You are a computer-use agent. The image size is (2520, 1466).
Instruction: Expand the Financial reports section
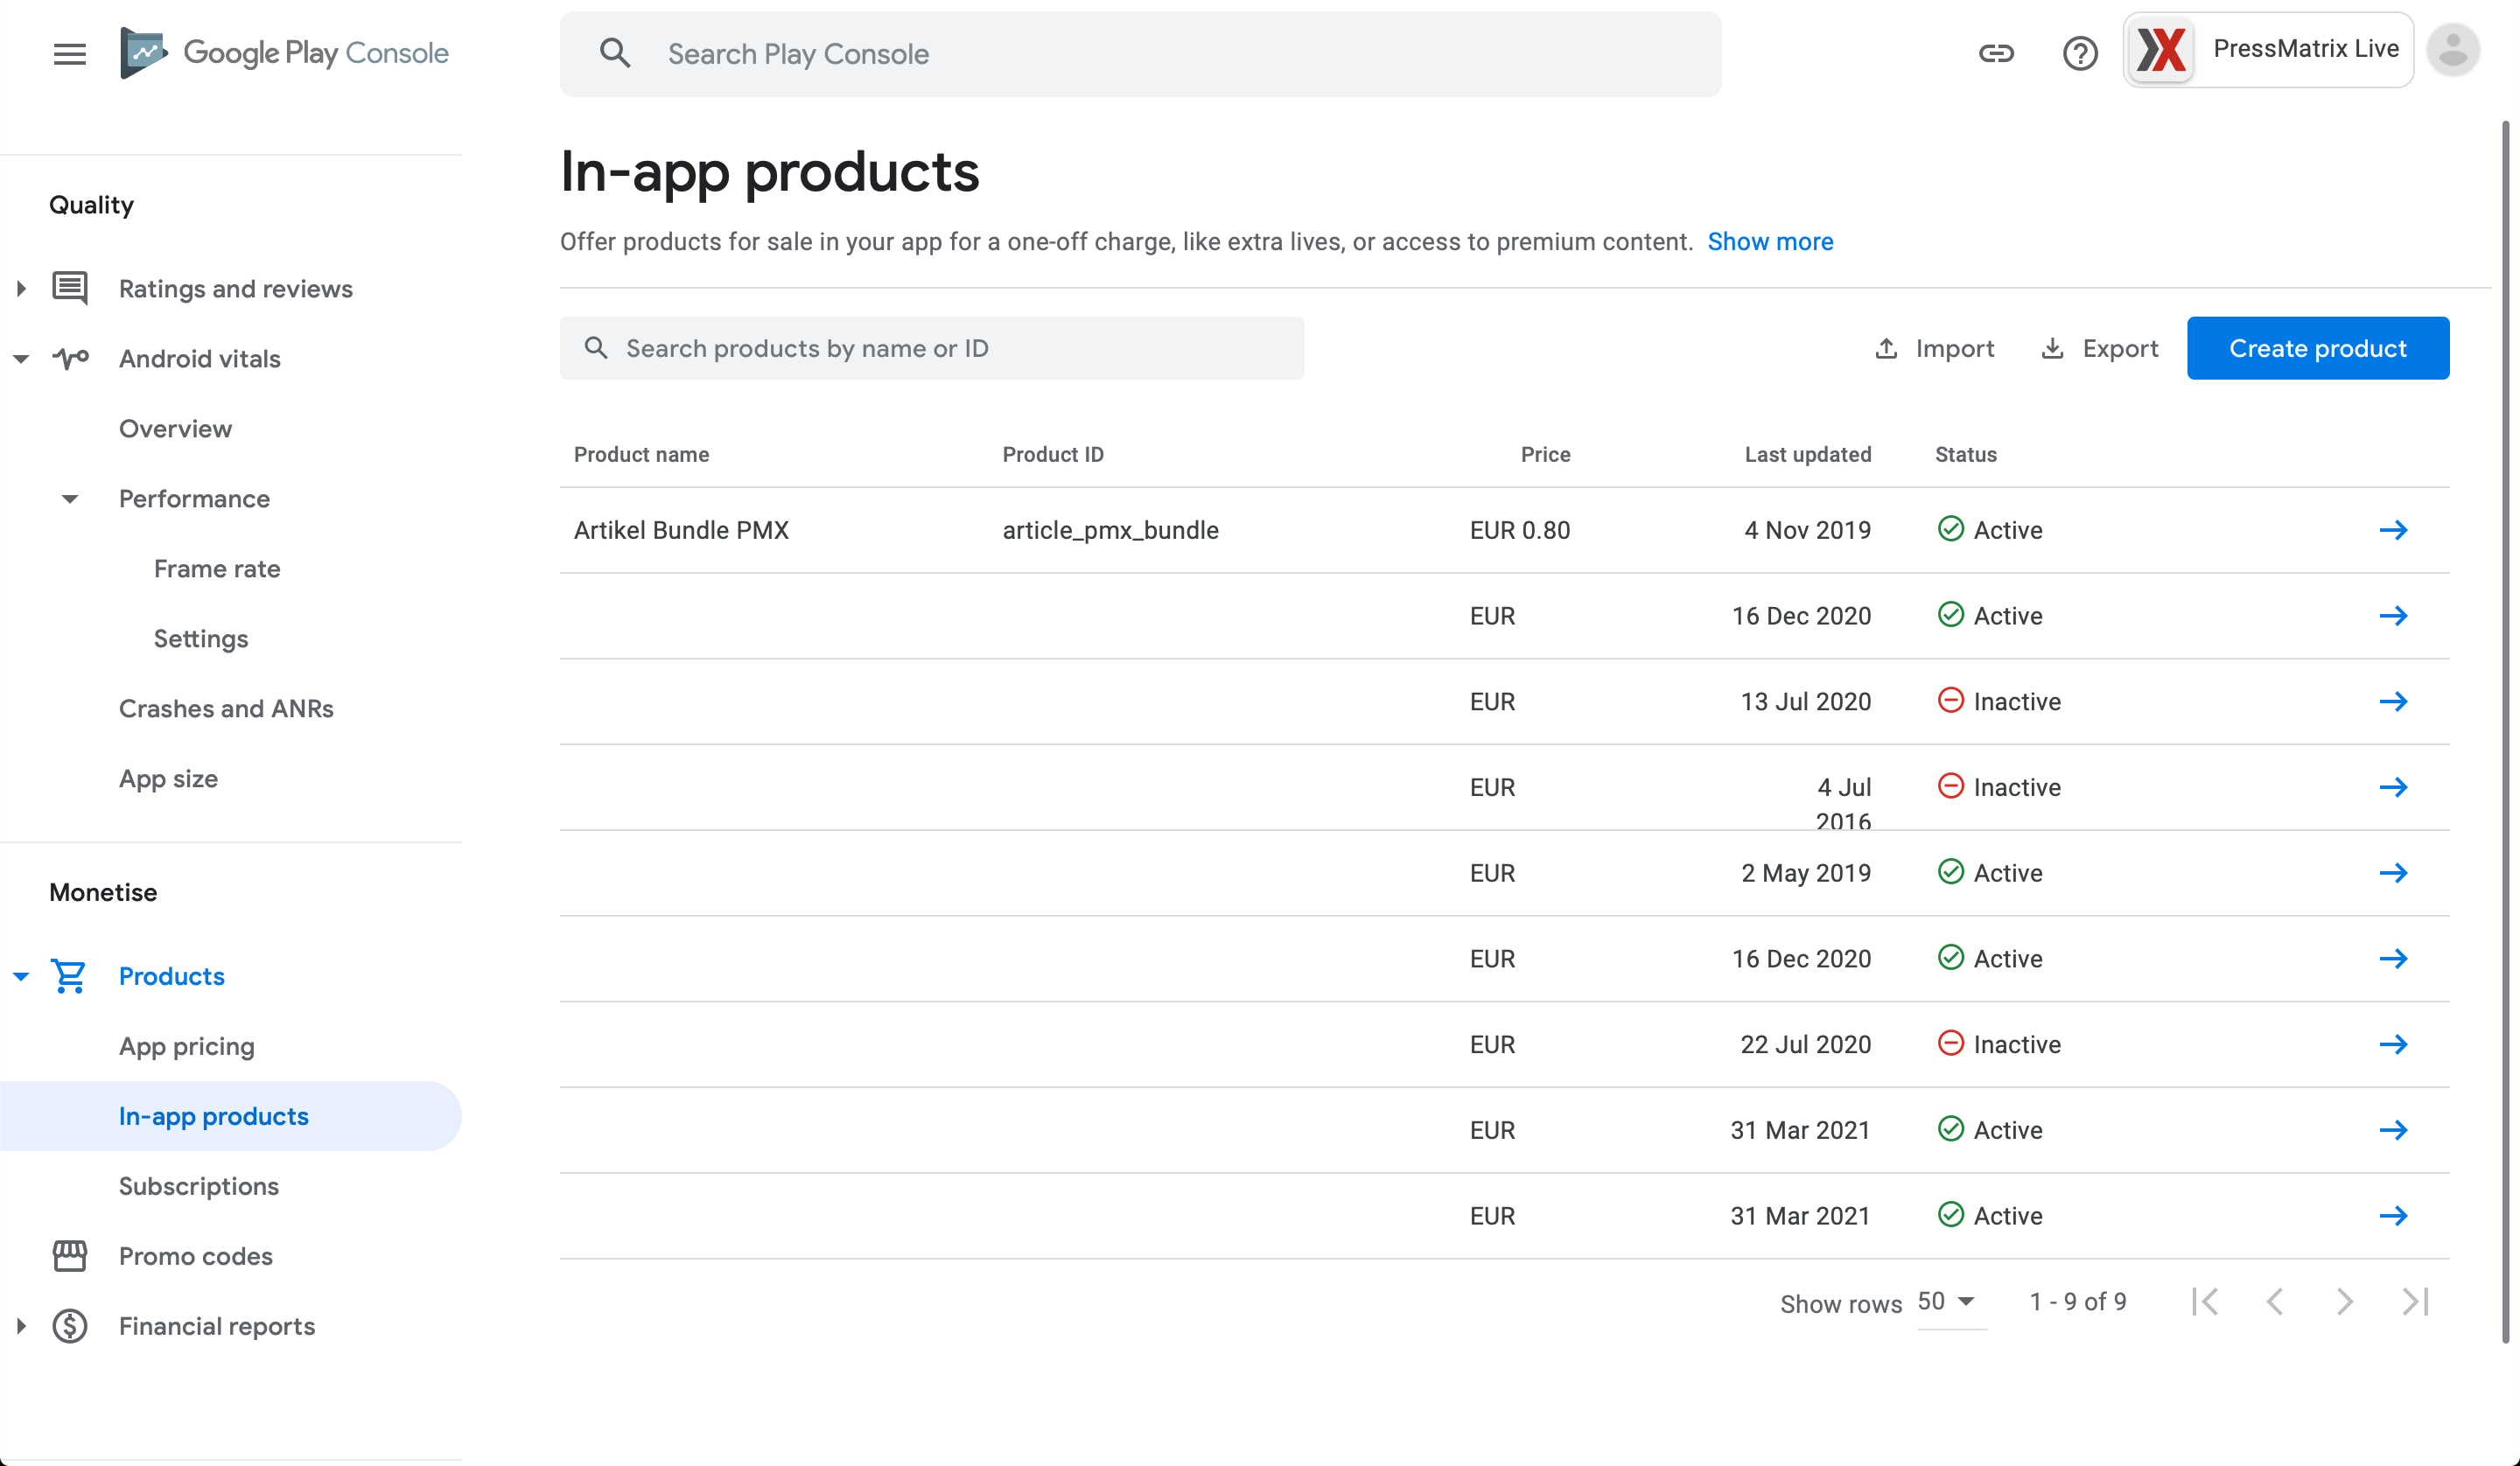[x=21, y=1326]
